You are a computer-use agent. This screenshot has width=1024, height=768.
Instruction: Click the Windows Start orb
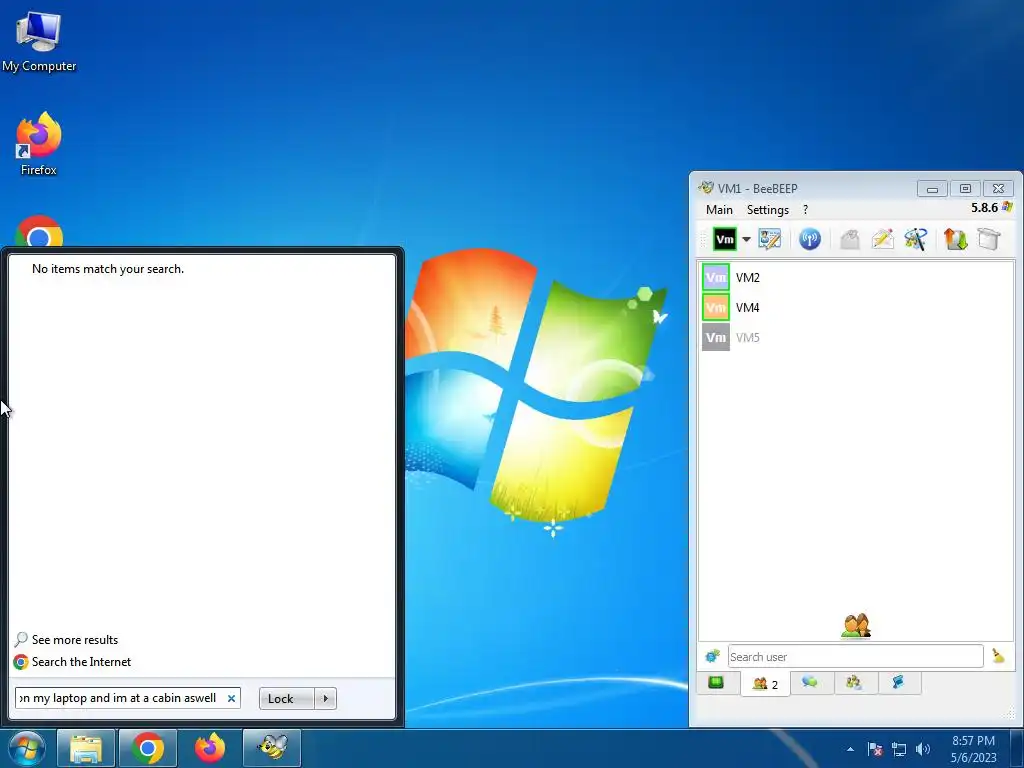point(27,748)
